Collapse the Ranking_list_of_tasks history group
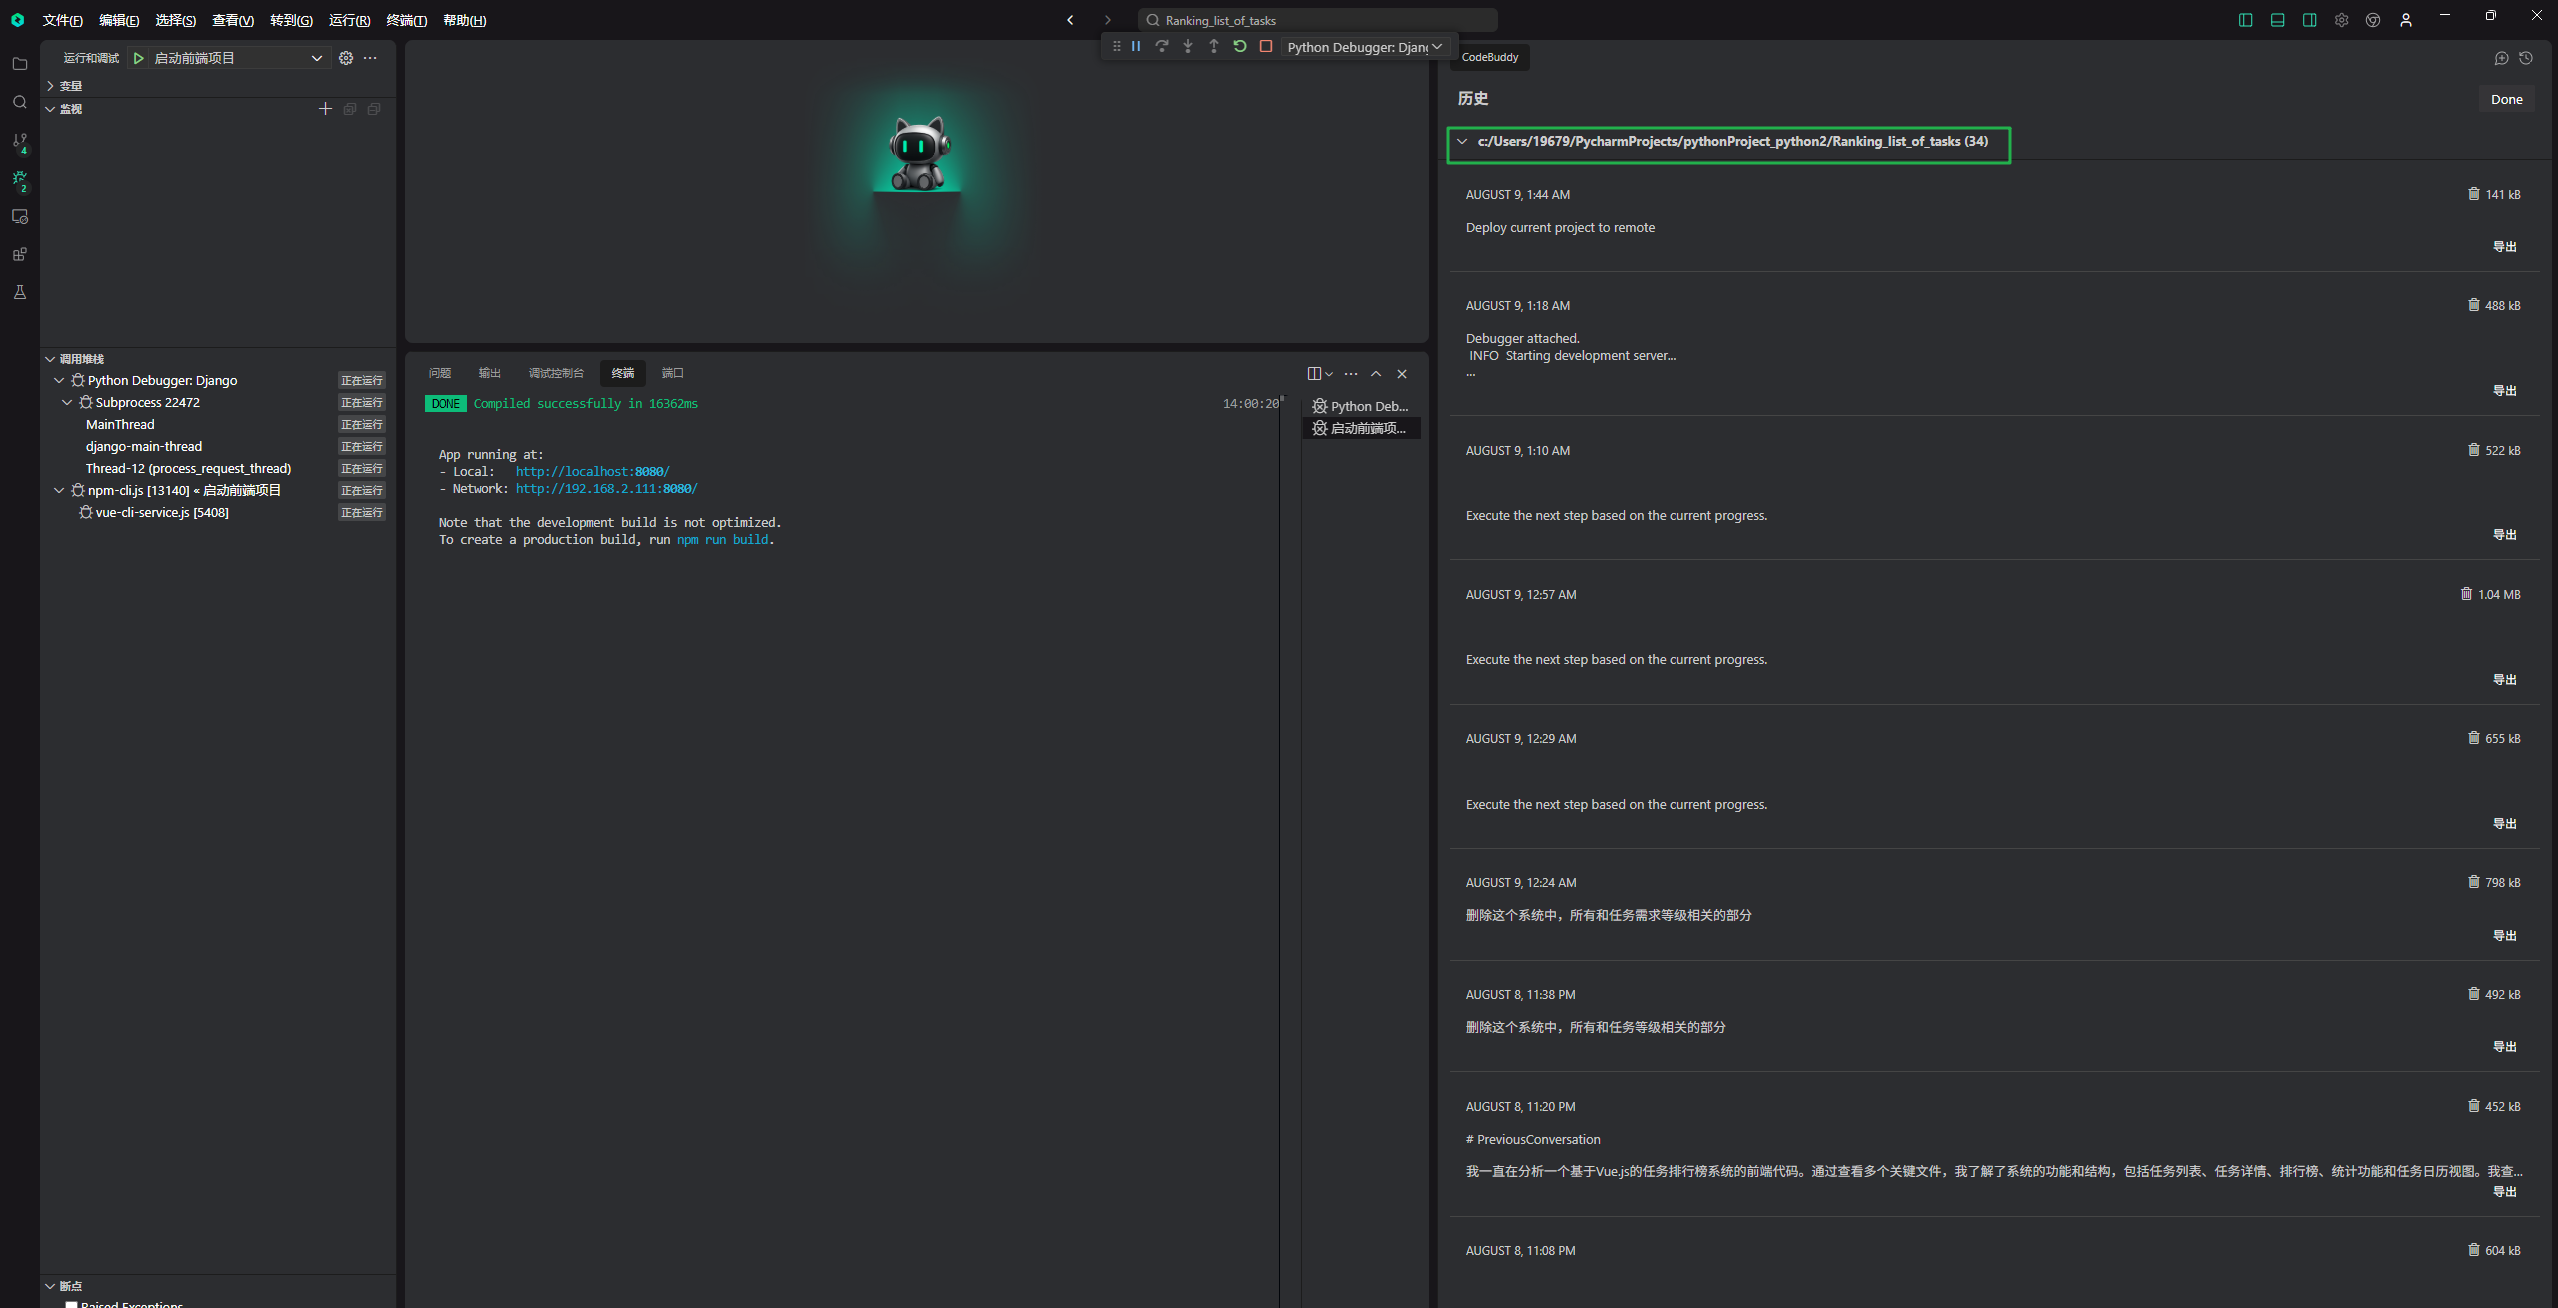 click(1462, 142)
